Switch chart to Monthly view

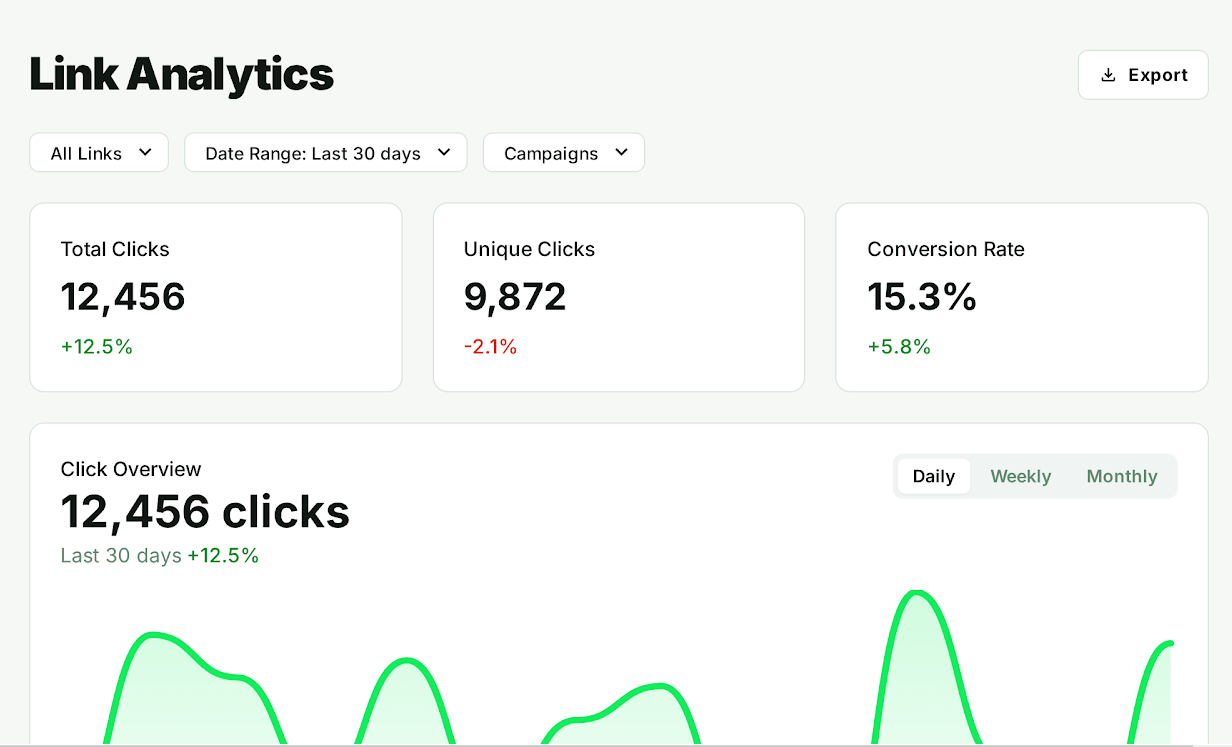(1121, 476)
